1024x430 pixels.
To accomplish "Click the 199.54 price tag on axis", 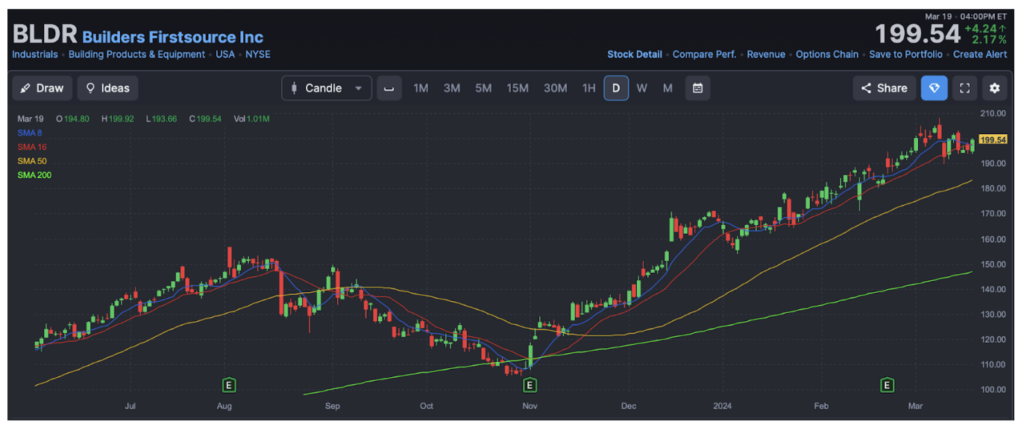I will point(993,140).
